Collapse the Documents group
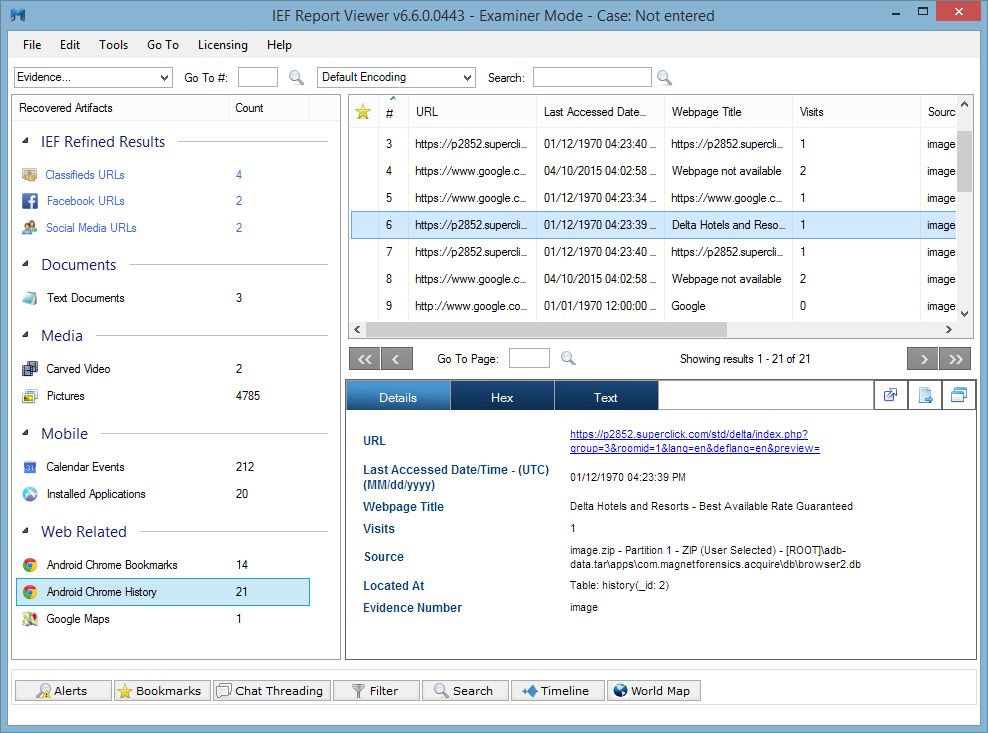Image resolution: width=988 pixels, height=733 pixels. [25, 264]
